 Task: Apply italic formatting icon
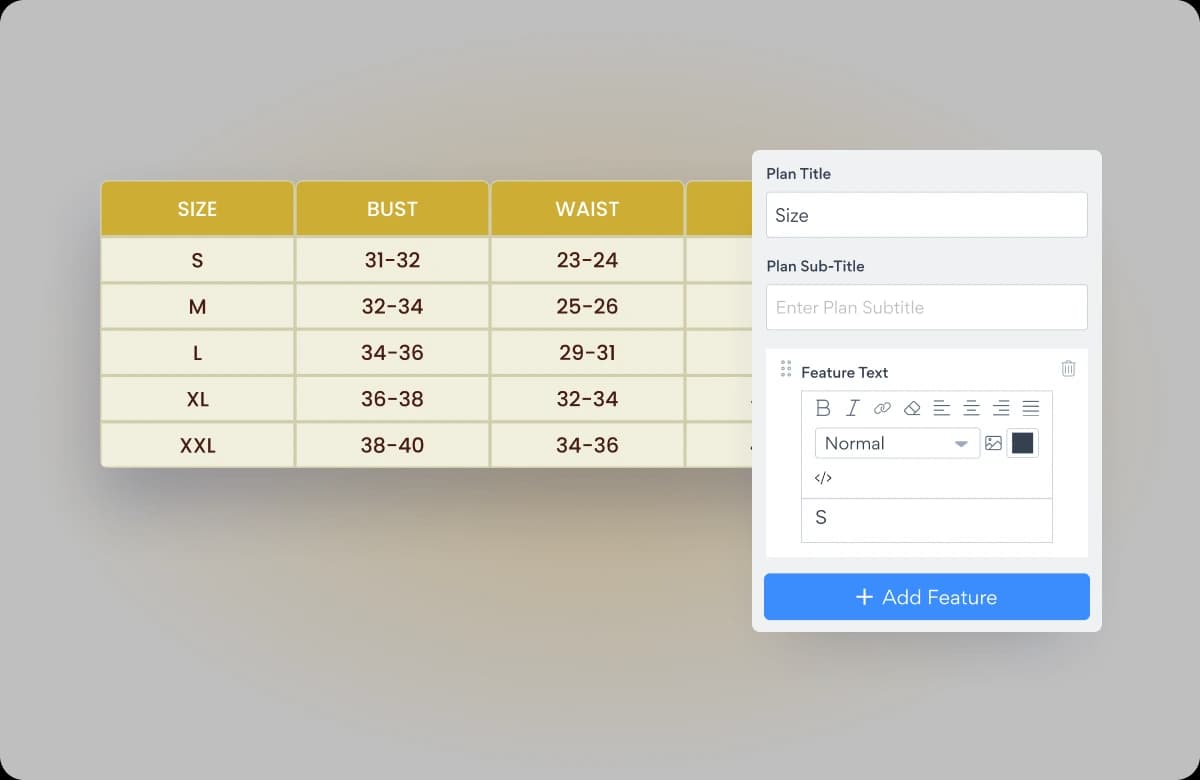[x=852, y=408]
